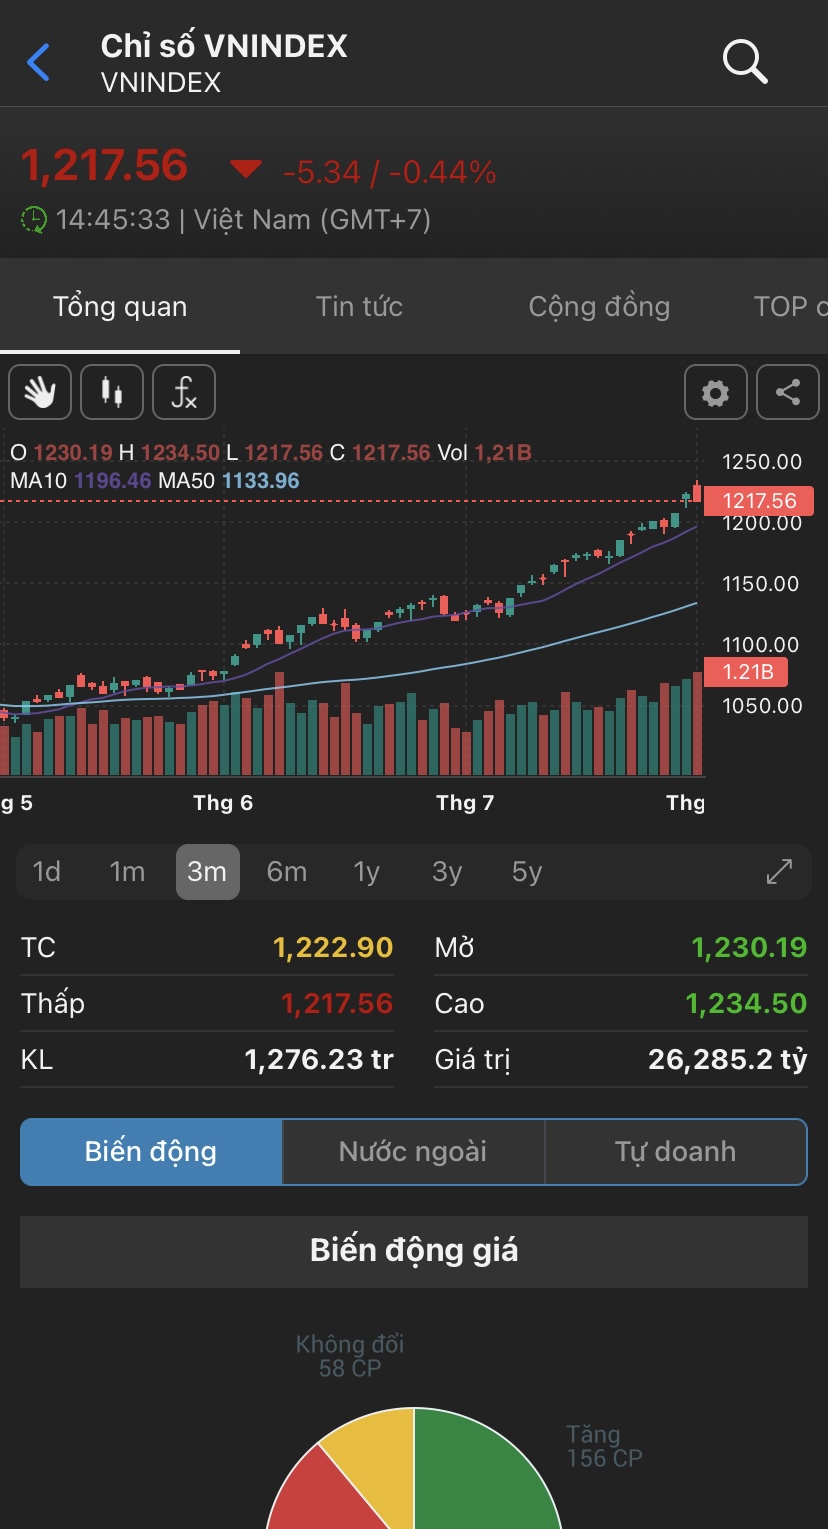
Task: Expand chart to fullscreen
Action: point(779,872)
